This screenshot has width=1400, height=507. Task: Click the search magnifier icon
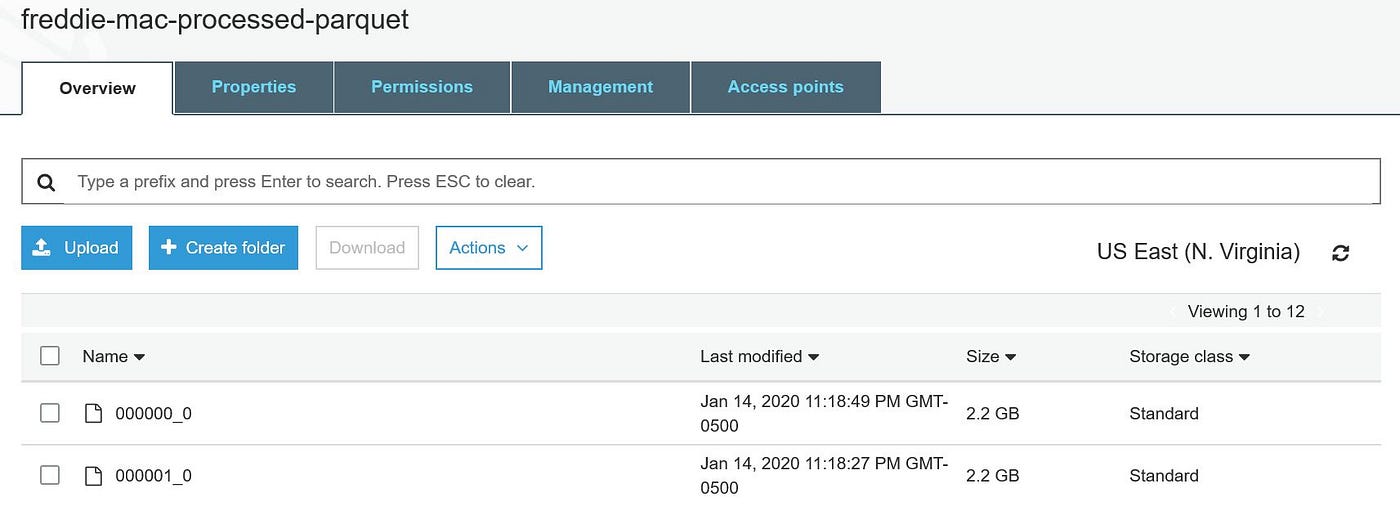(x=46, y=183)
